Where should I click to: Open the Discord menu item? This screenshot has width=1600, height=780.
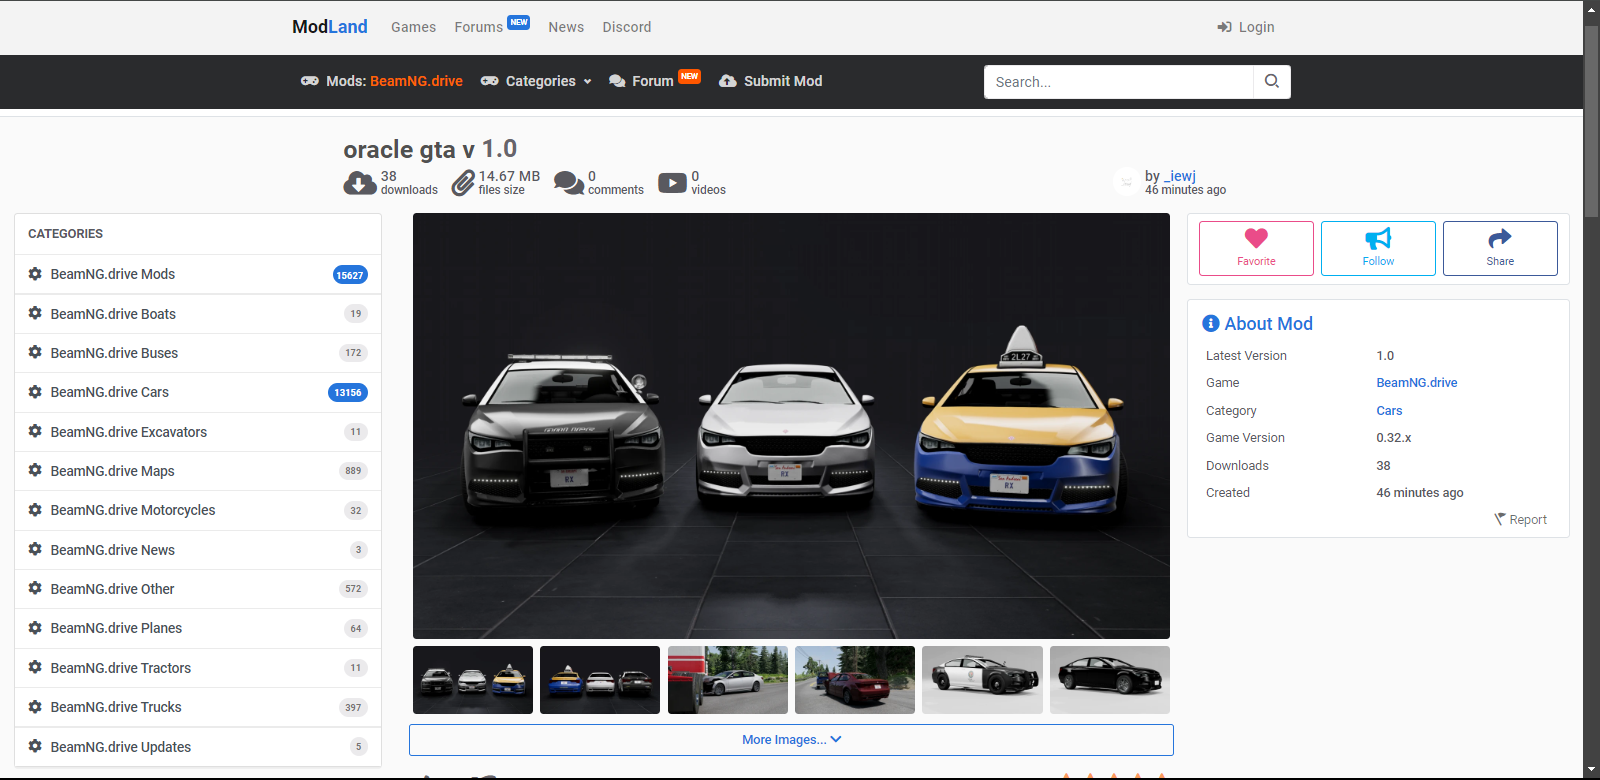coord(627,27)
